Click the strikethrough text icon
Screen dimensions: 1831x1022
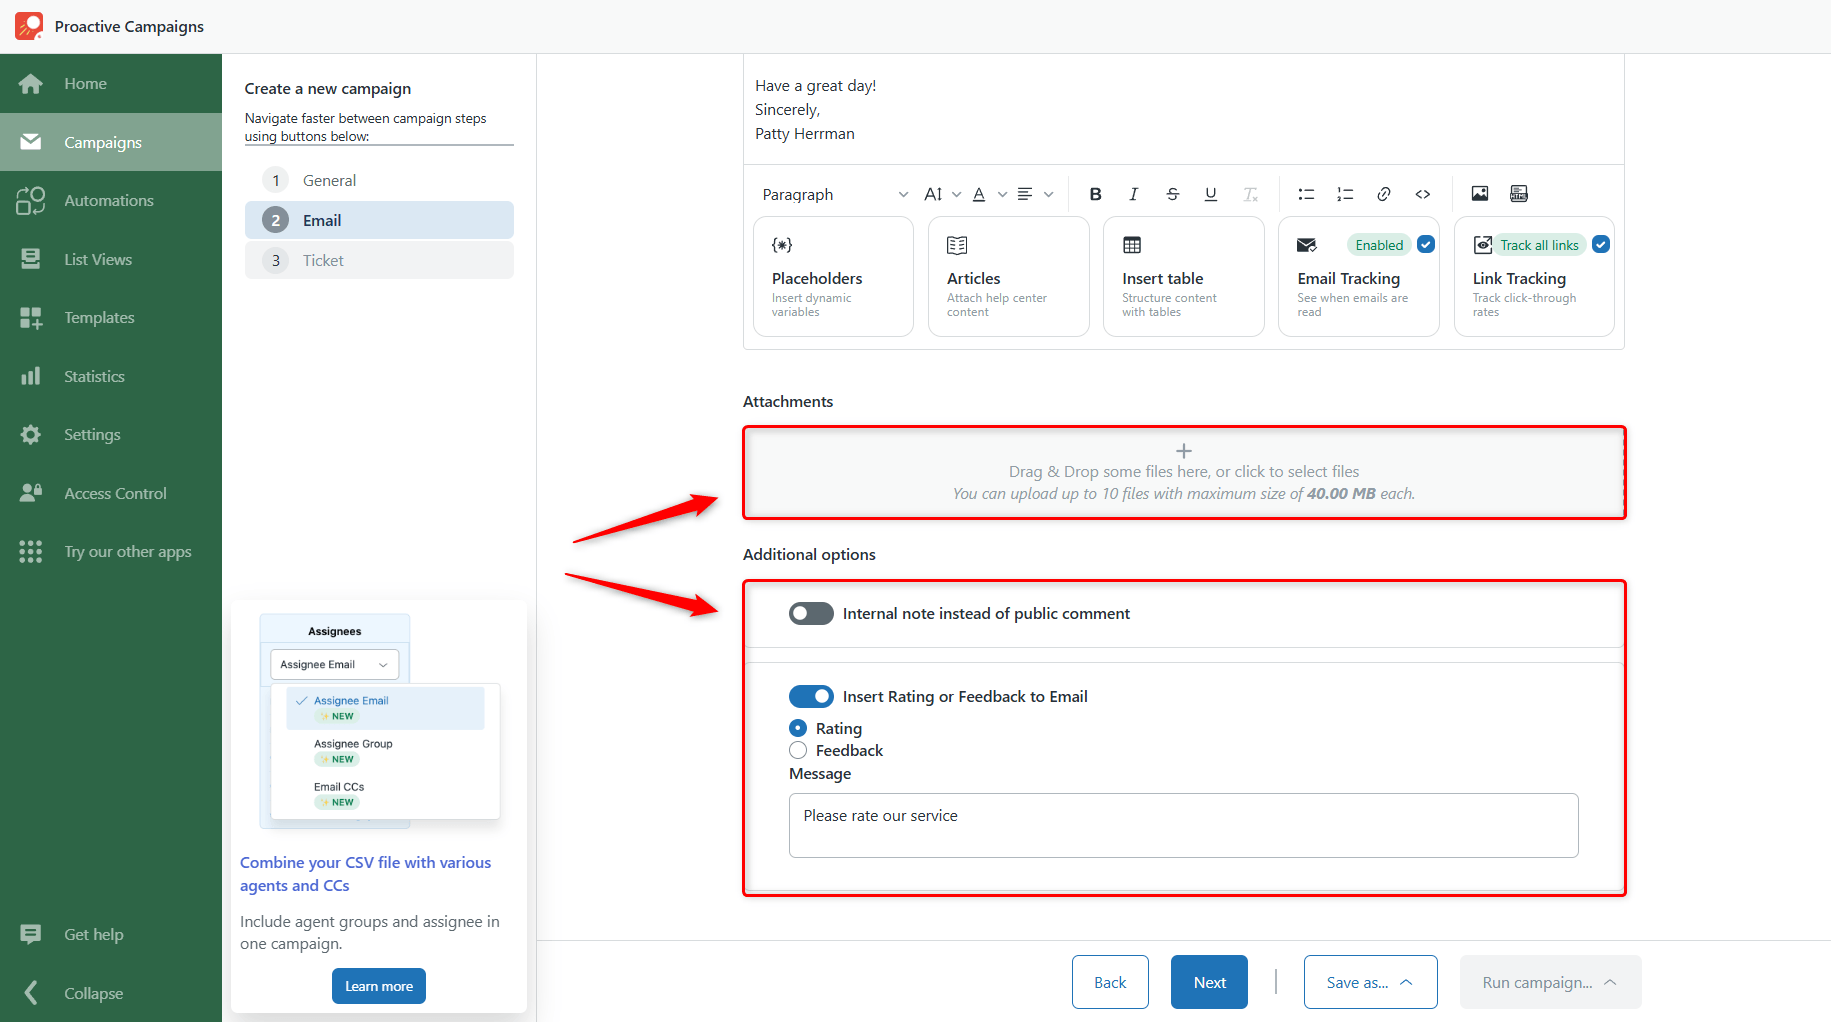(1172, 194)
